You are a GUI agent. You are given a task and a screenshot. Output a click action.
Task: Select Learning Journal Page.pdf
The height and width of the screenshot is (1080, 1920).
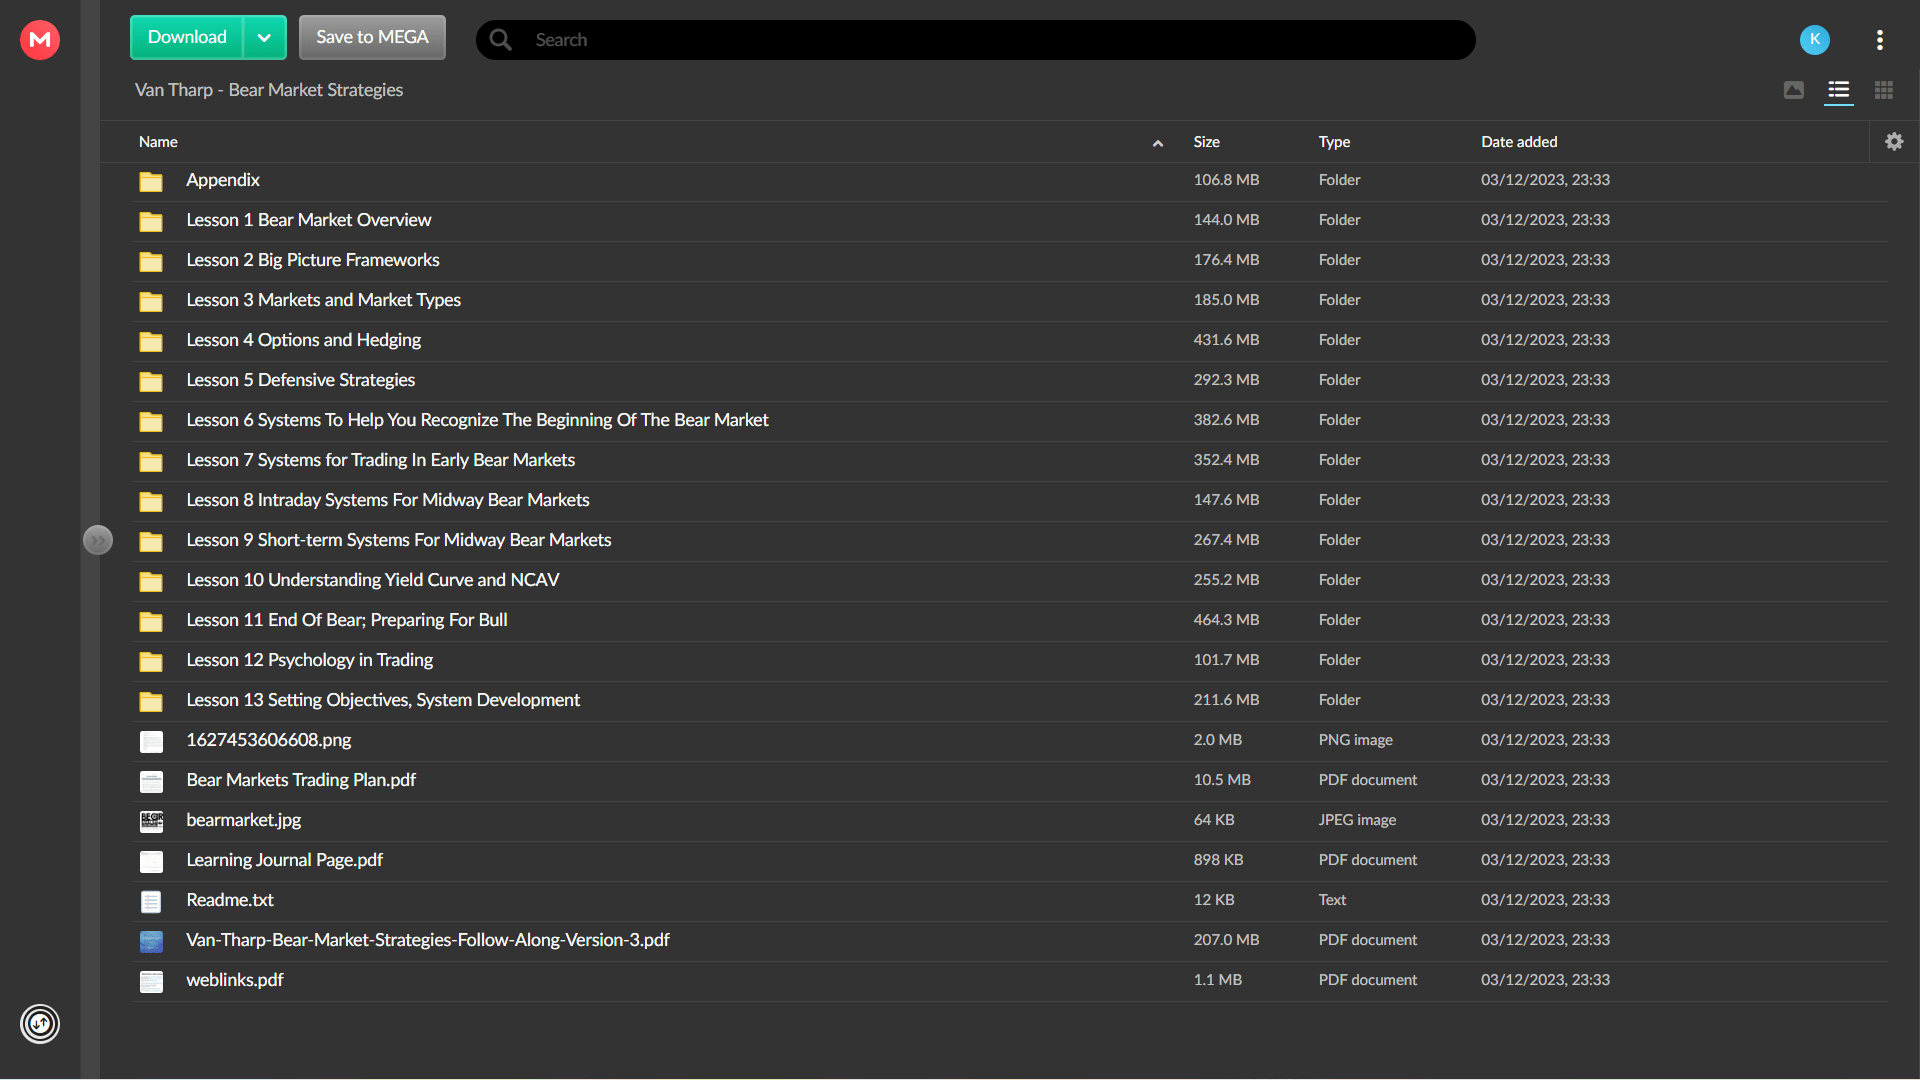tap(285, 860)
